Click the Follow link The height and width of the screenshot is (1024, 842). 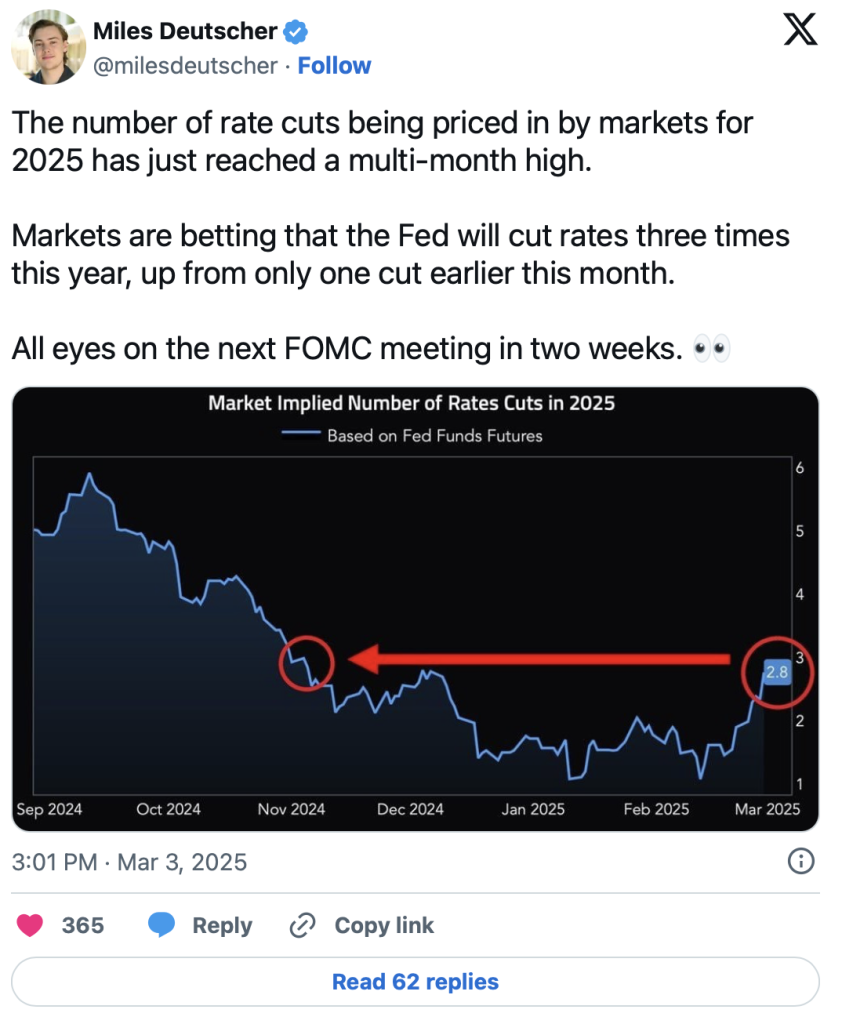coord(334,66)
